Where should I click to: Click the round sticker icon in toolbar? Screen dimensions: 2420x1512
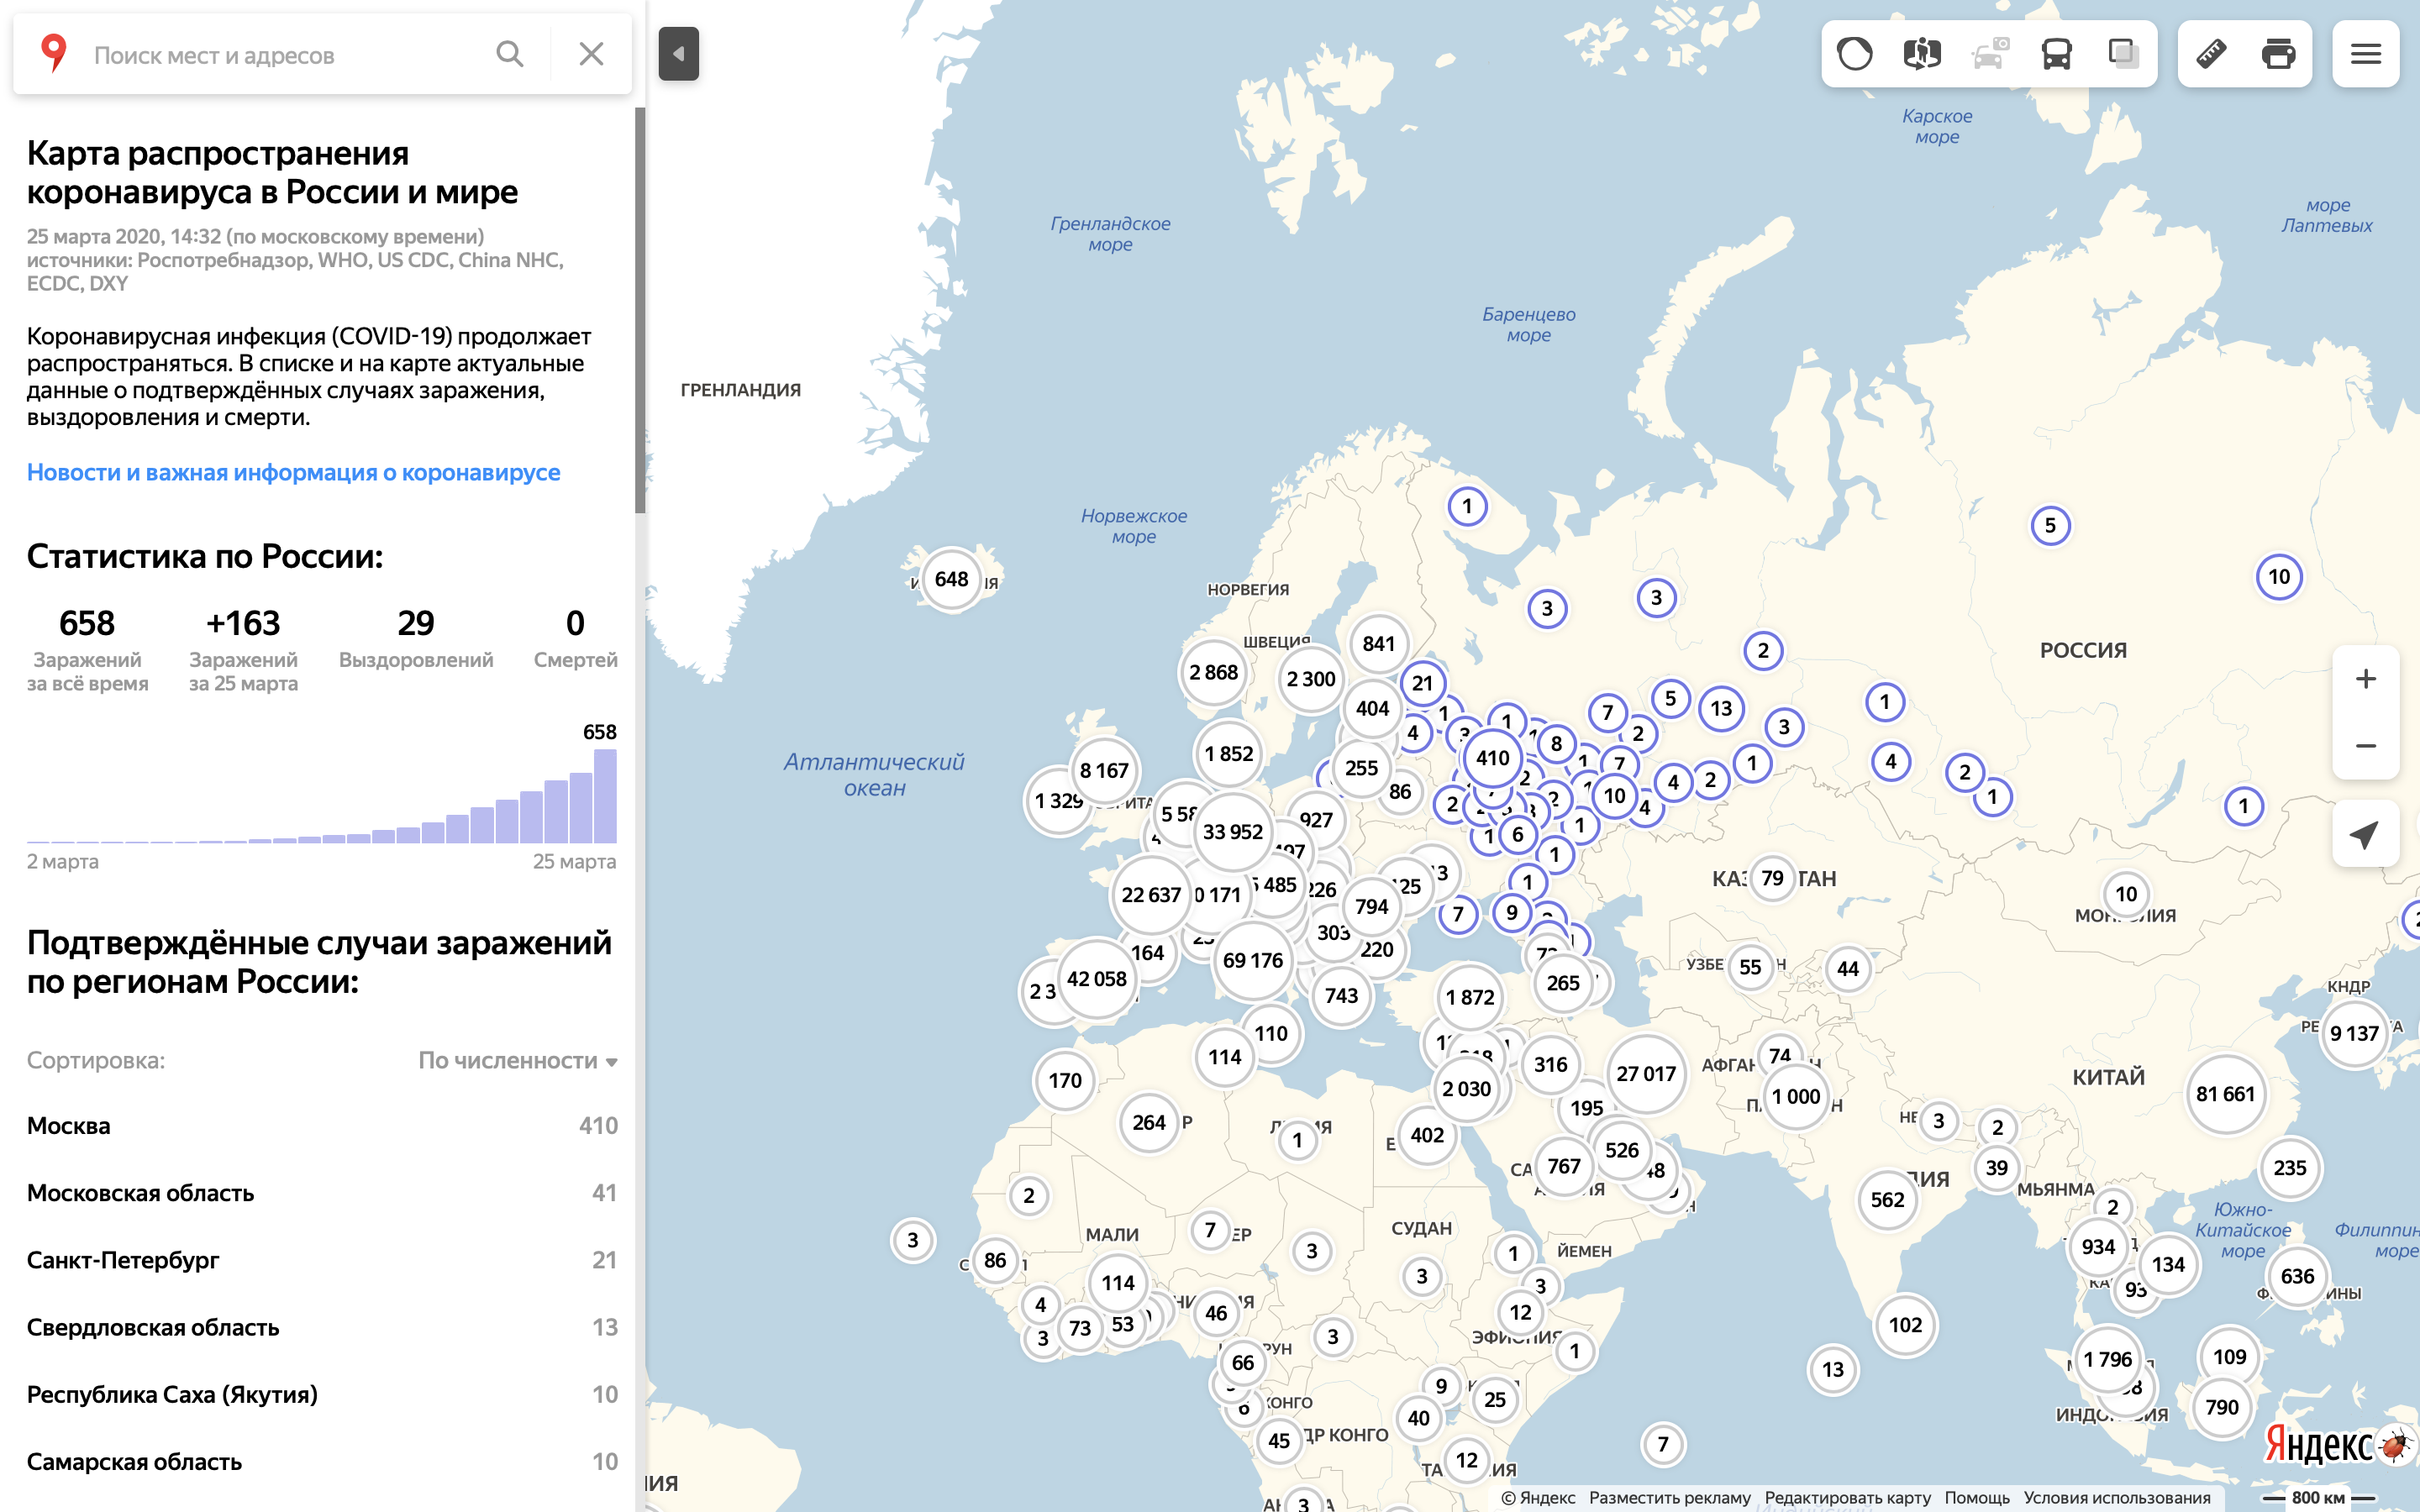coord(1855,54)
